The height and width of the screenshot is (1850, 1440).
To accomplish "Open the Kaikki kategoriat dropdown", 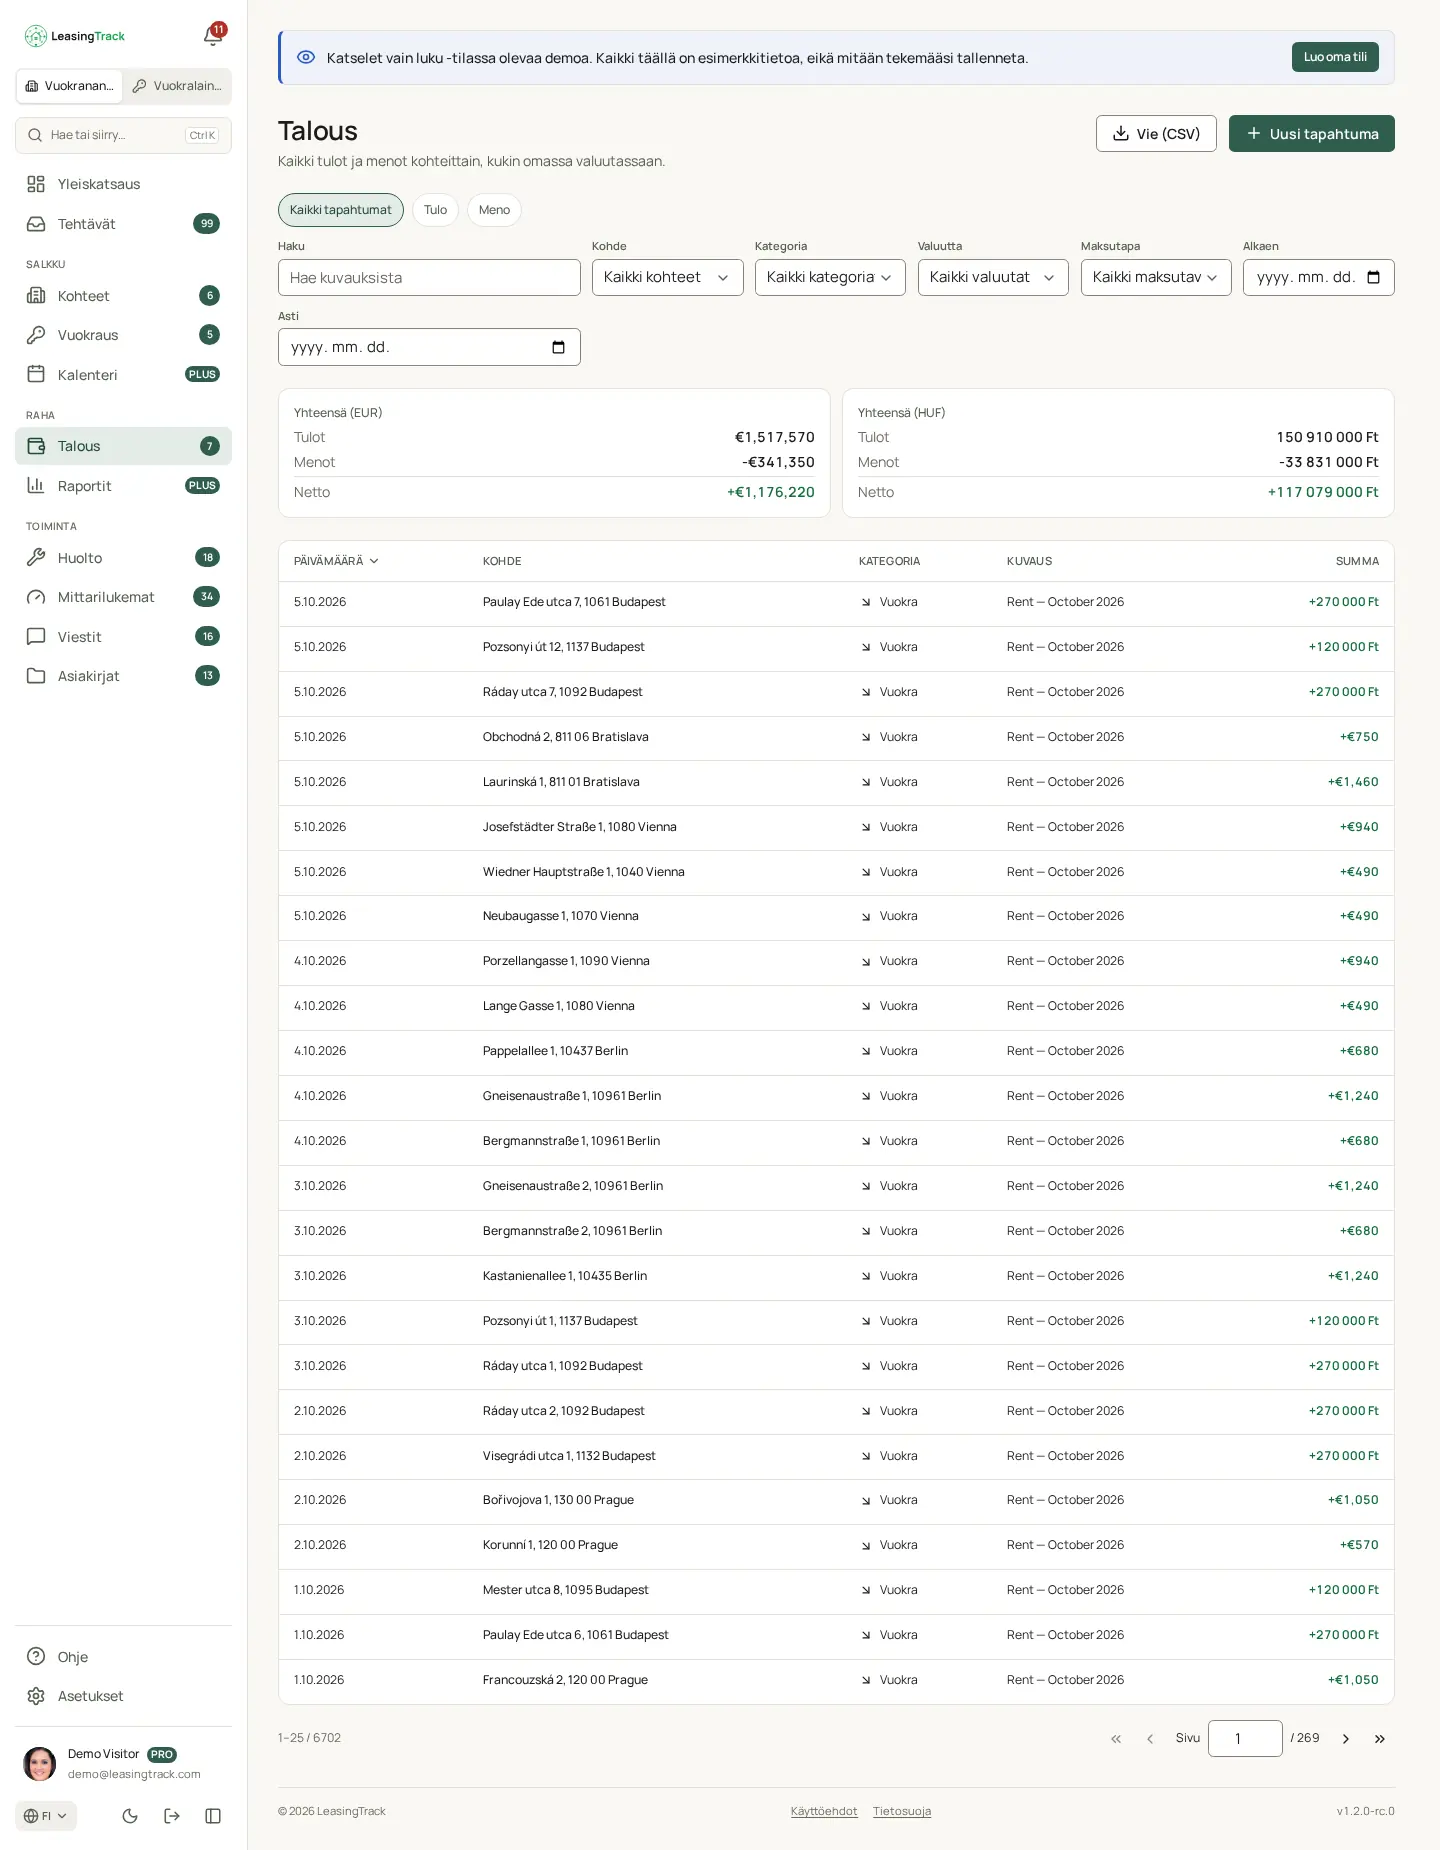I will 830,277.
